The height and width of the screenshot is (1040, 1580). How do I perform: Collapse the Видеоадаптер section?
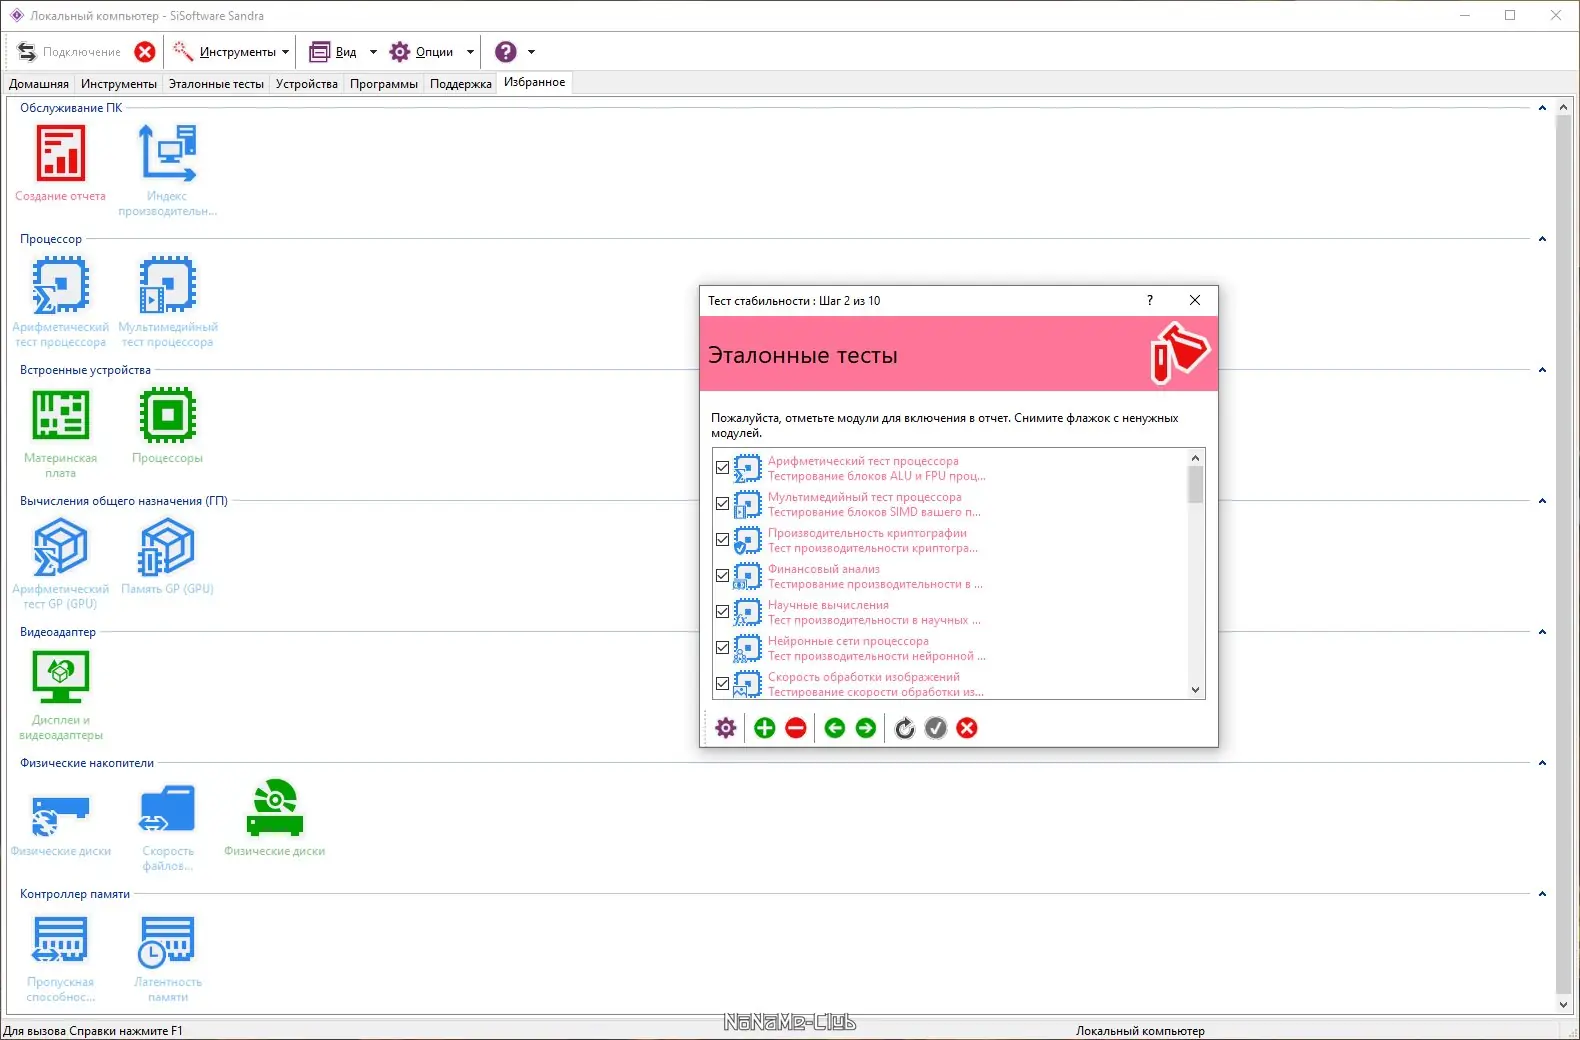[x=1542, y=632]
